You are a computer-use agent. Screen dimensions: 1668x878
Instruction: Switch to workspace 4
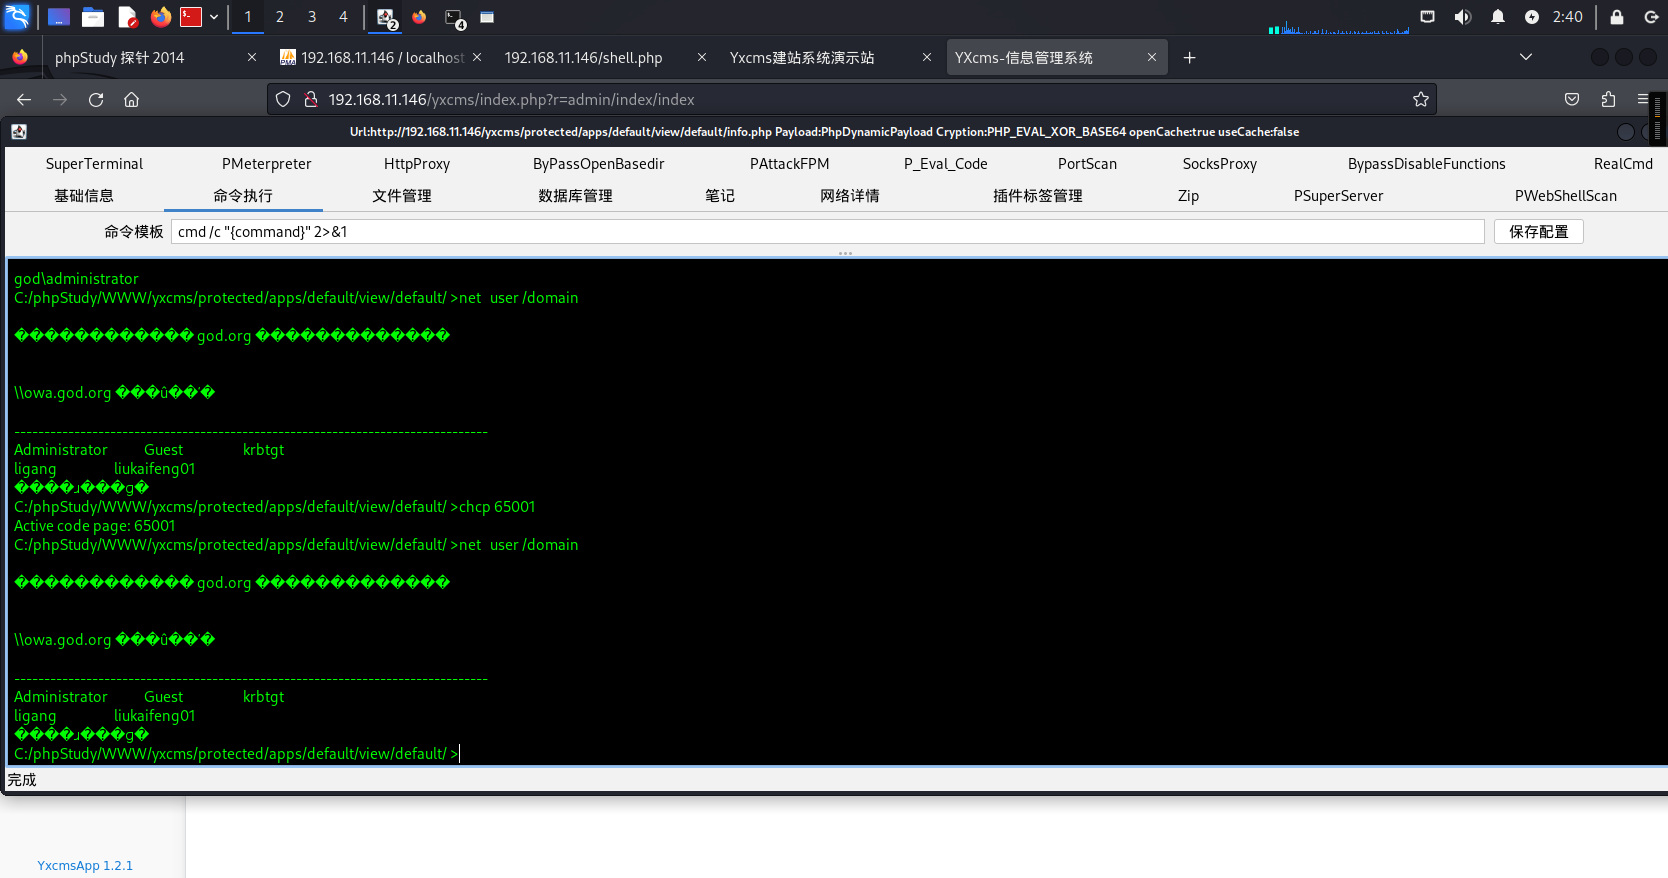[x=343, y=17]
